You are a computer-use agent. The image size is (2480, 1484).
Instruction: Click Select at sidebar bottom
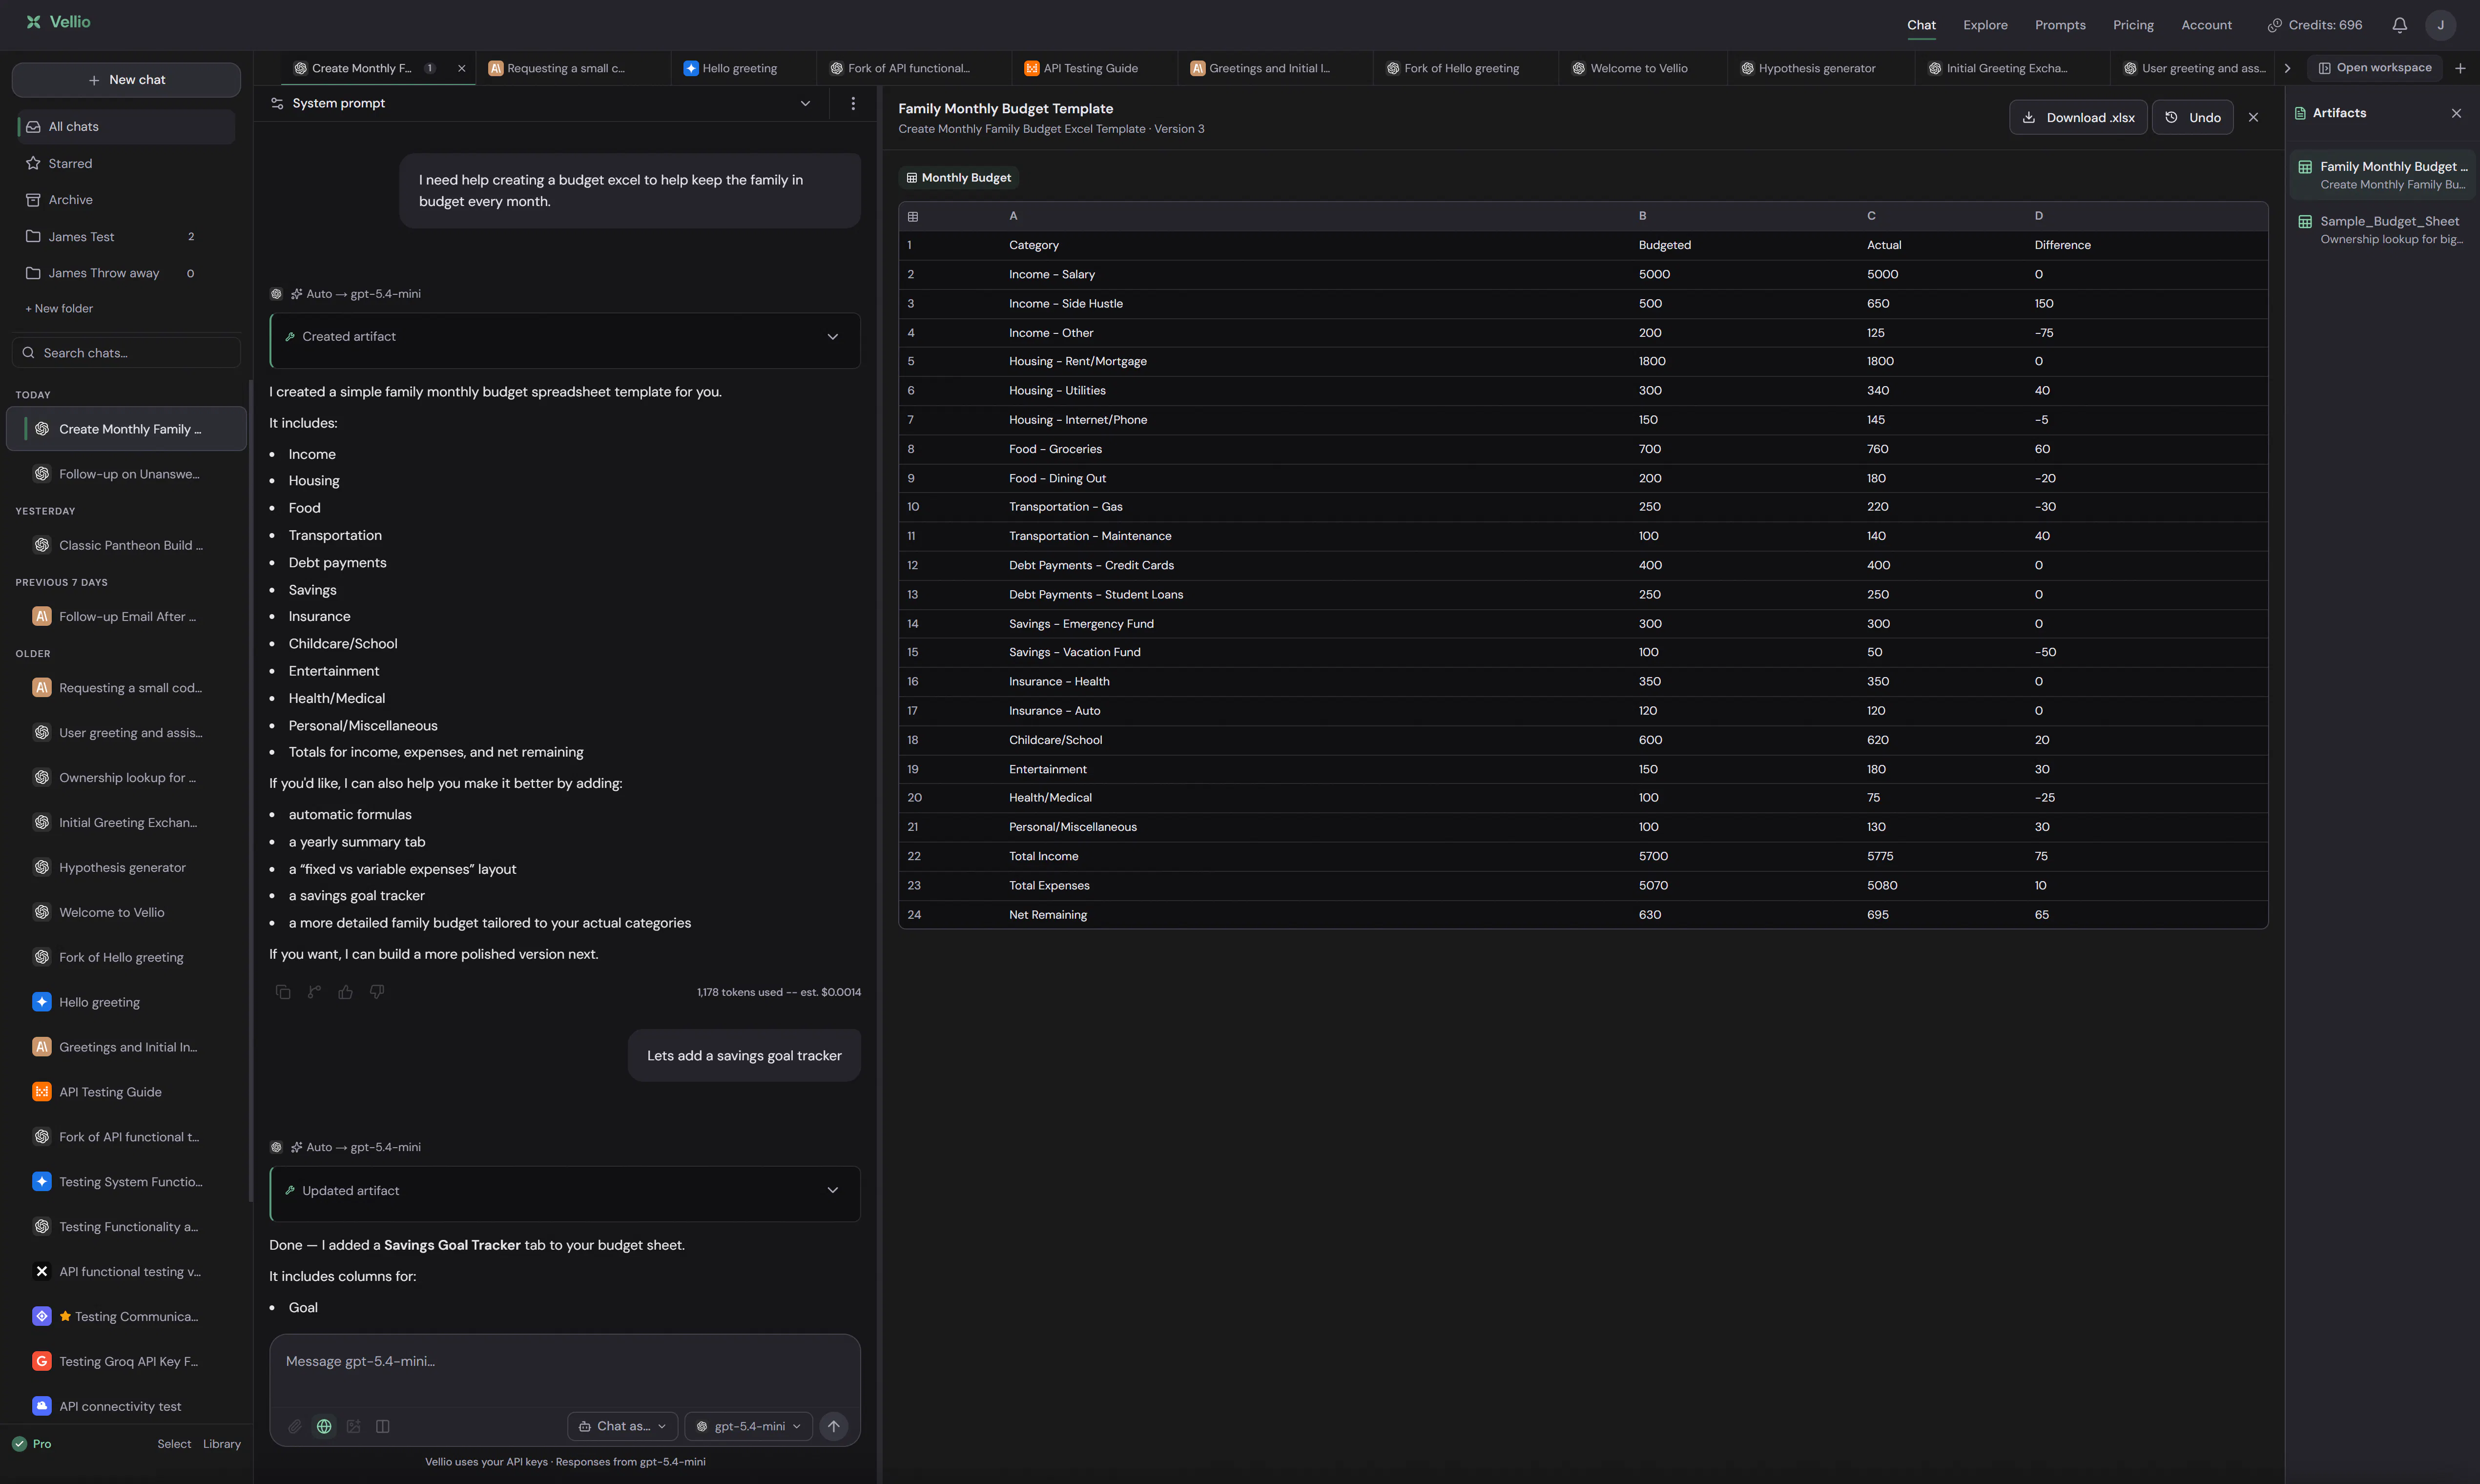point(174,1444)
